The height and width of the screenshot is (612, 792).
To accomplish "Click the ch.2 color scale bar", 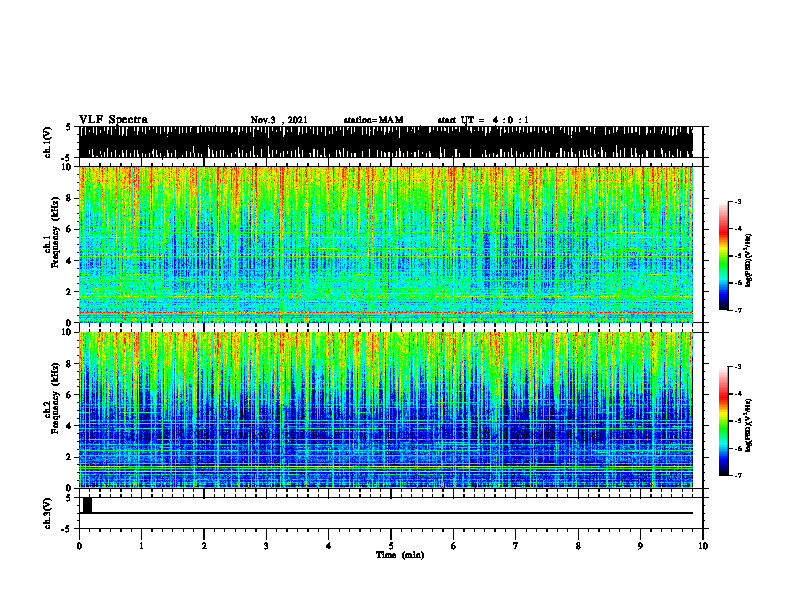I will click(723, 421).
